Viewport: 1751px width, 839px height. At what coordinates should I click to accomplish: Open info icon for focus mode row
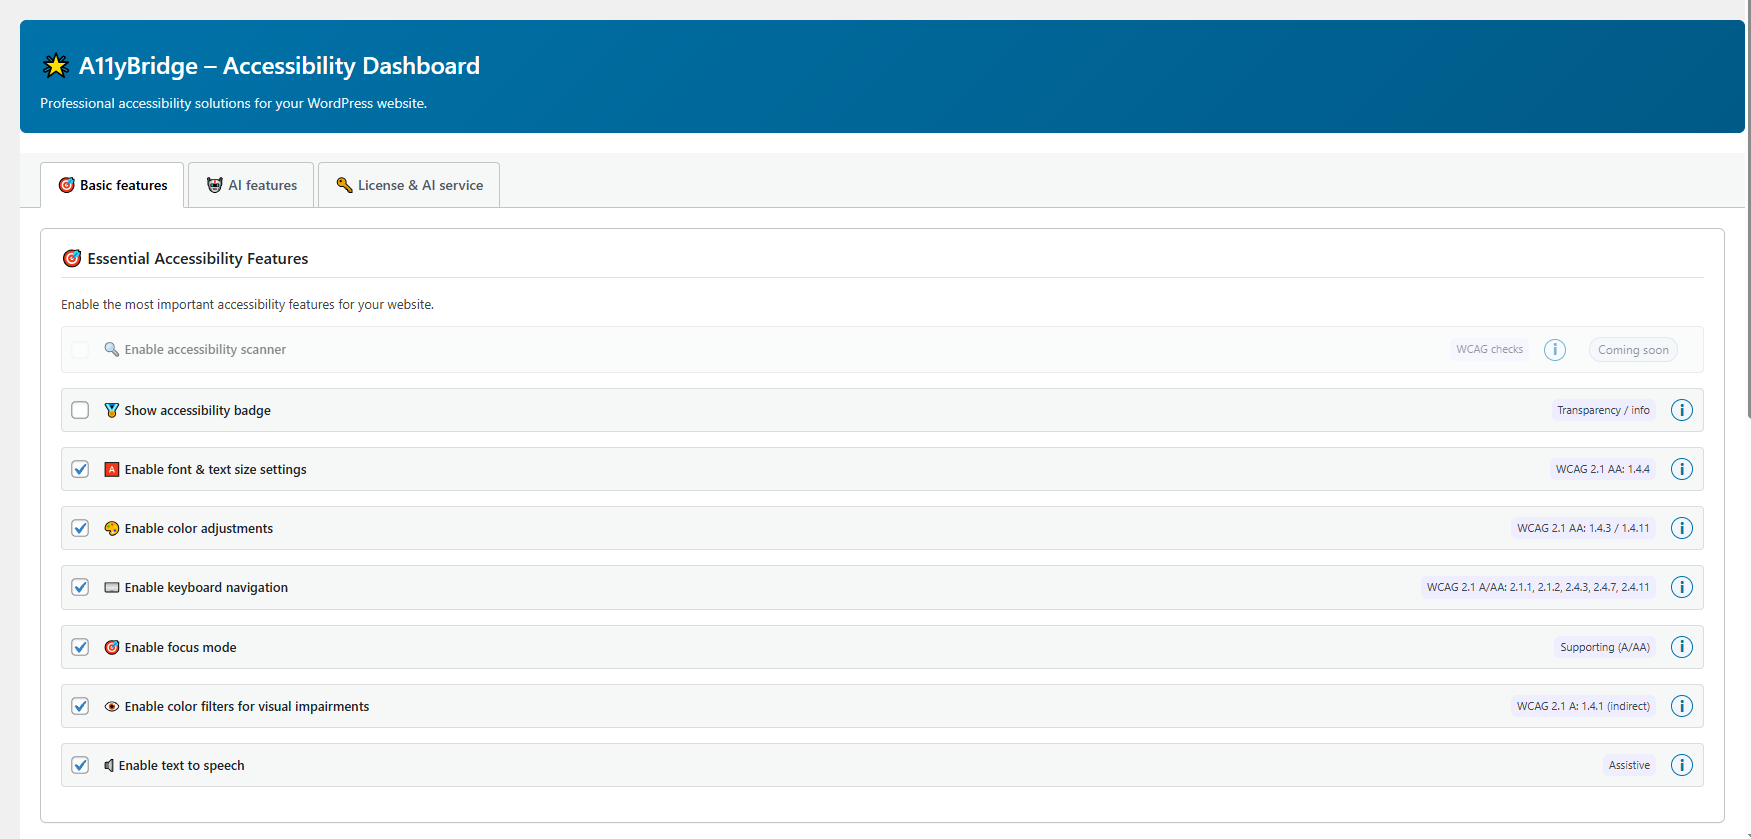point(1682,647)
